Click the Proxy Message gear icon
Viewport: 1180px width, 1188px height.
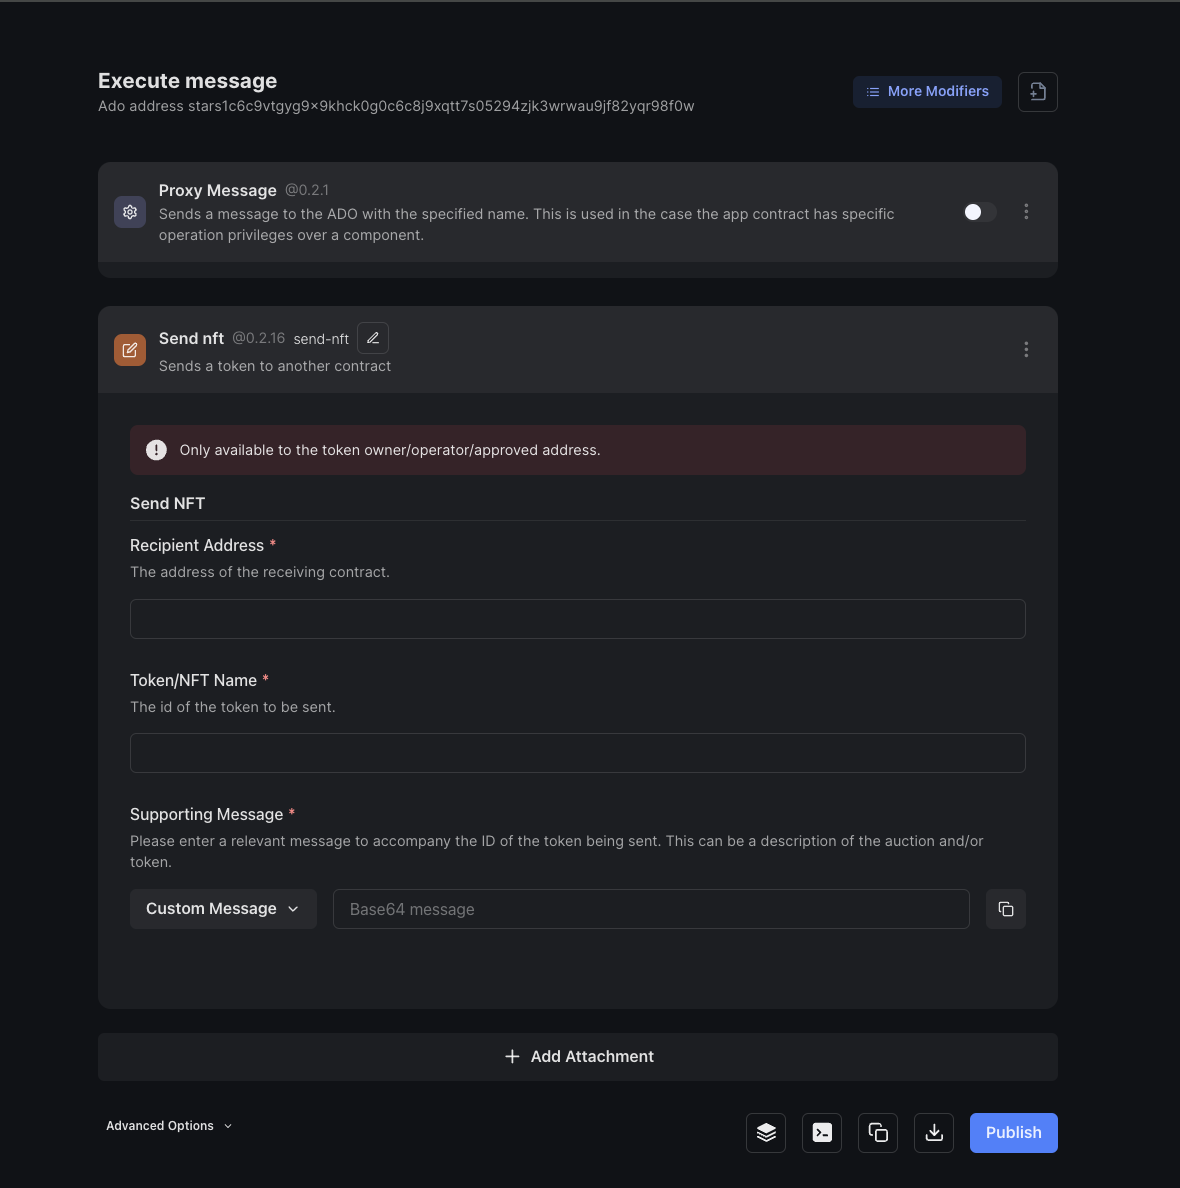click(130, 212)
